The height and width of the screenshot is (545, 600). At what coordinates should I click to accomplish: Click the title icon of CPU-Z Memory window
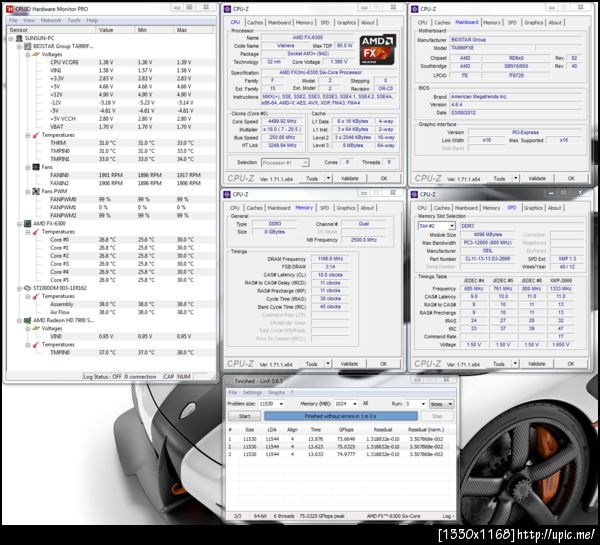click(227, 194)
